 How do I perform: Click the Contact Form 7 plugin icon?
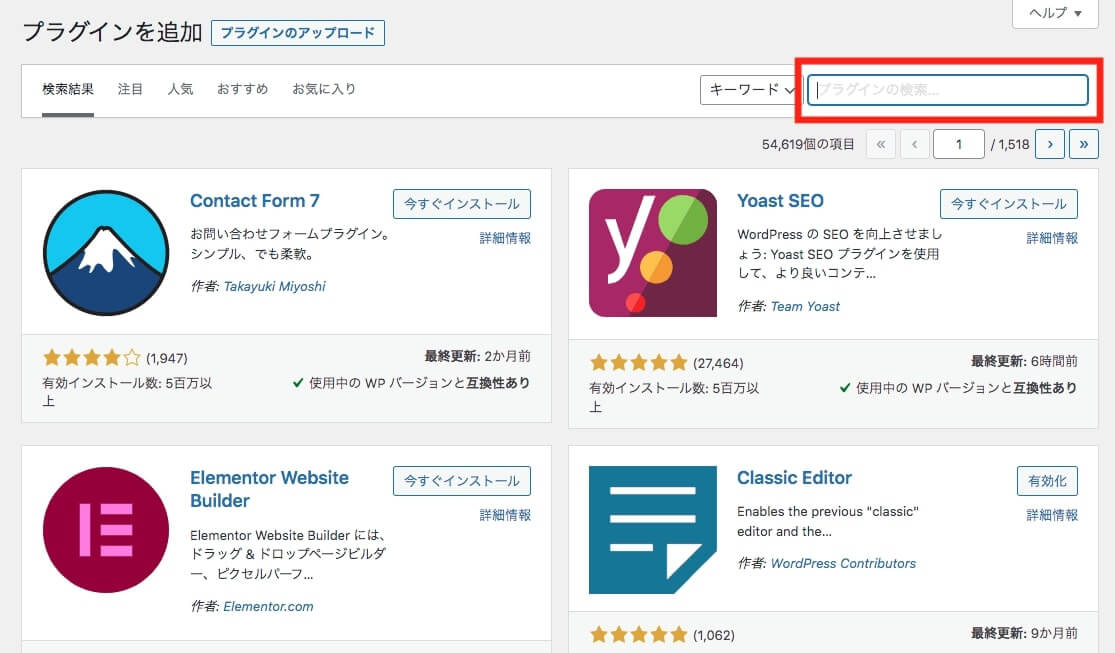coord(106,253)
